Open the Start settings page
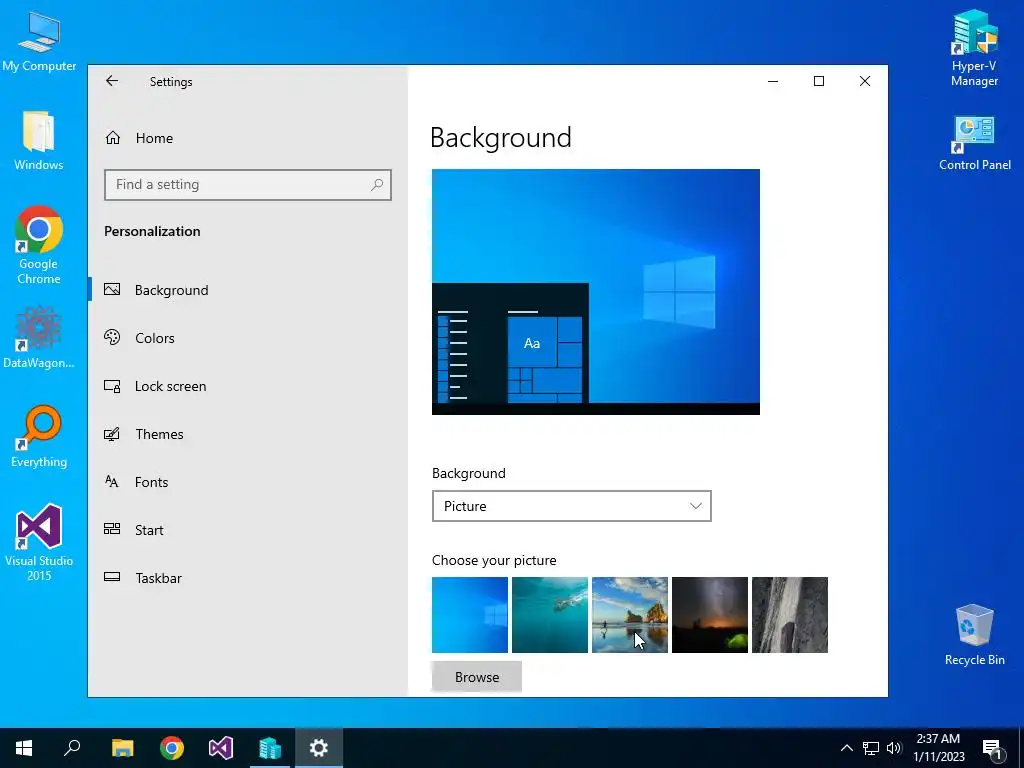This screenshot has height=768, width=1024. 248,530
